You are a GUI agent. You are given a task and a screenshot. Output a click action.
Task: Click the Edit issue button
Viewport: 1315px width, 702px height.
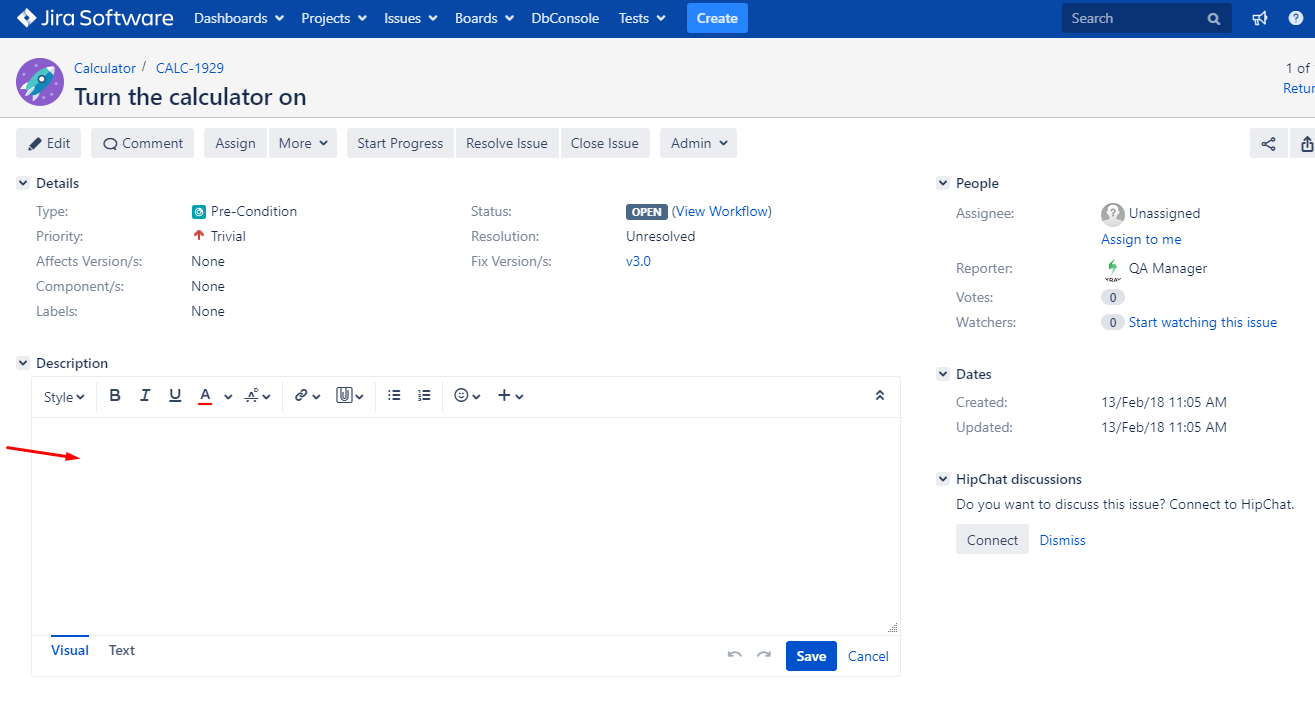coord(48,143)
